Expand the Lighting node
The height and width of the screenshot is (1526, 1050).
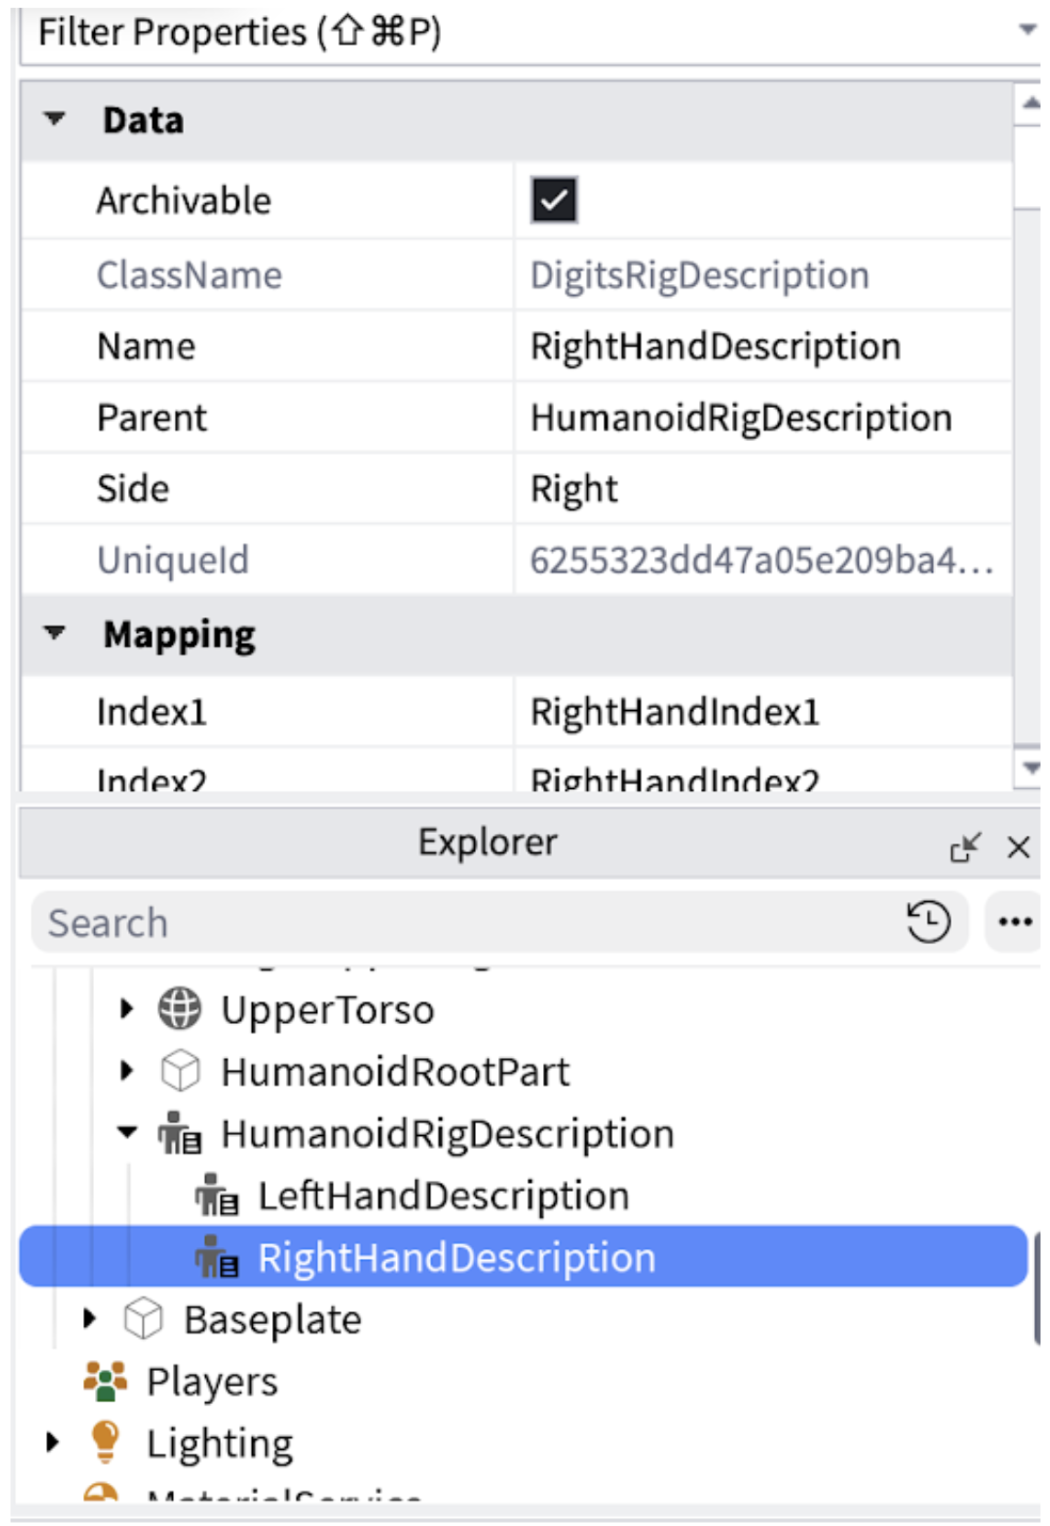(53, 1443)
